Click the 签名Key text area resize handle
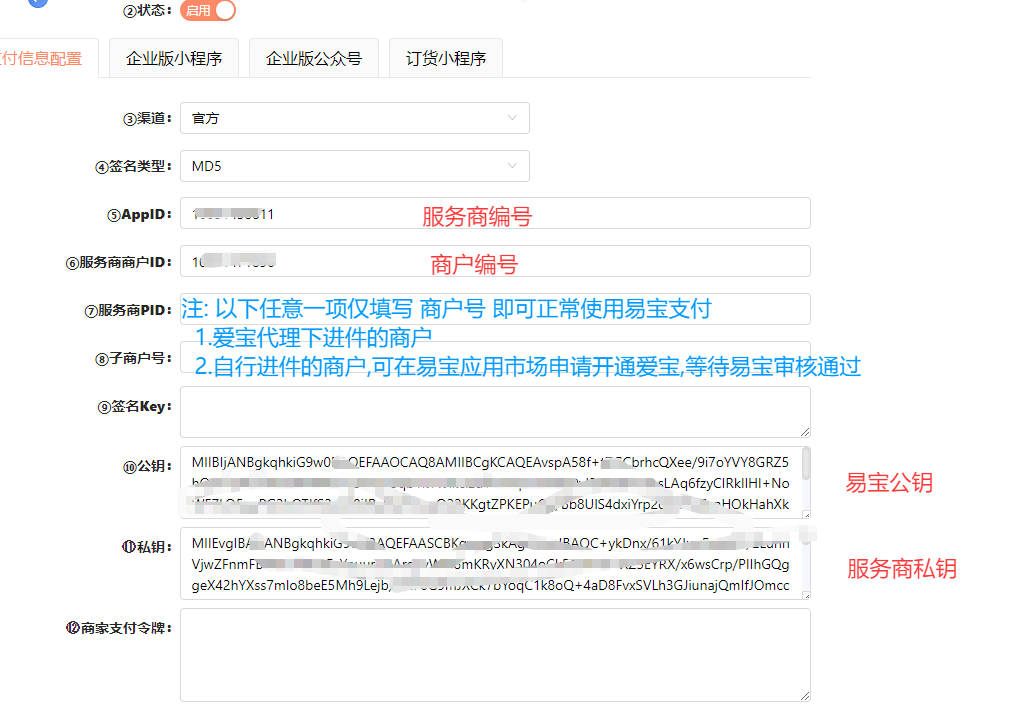This screenshot has width=1017, height=710. (x=805, y=432)
